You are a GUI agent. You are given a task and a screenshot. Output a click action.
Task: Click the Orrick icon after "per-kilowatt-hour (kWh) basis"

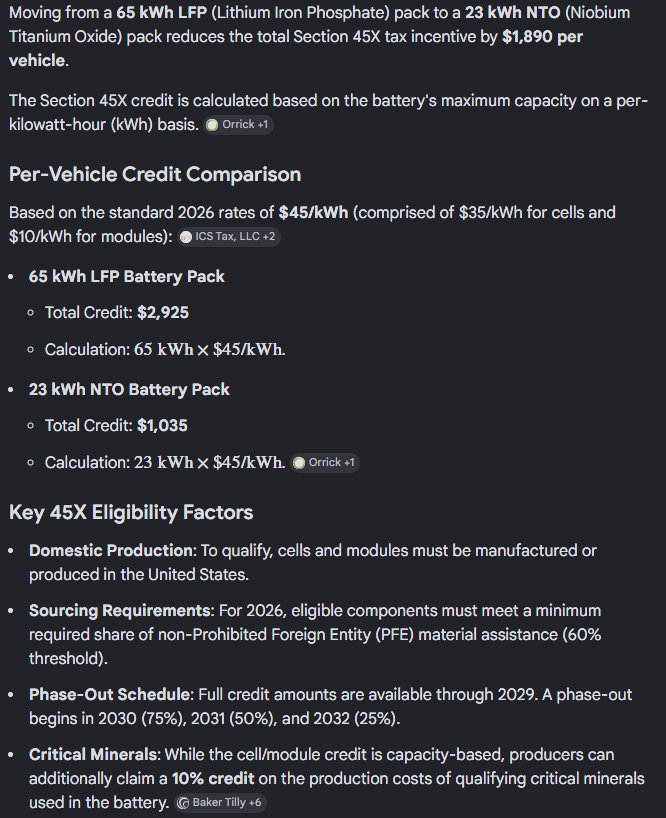[212, 125]
